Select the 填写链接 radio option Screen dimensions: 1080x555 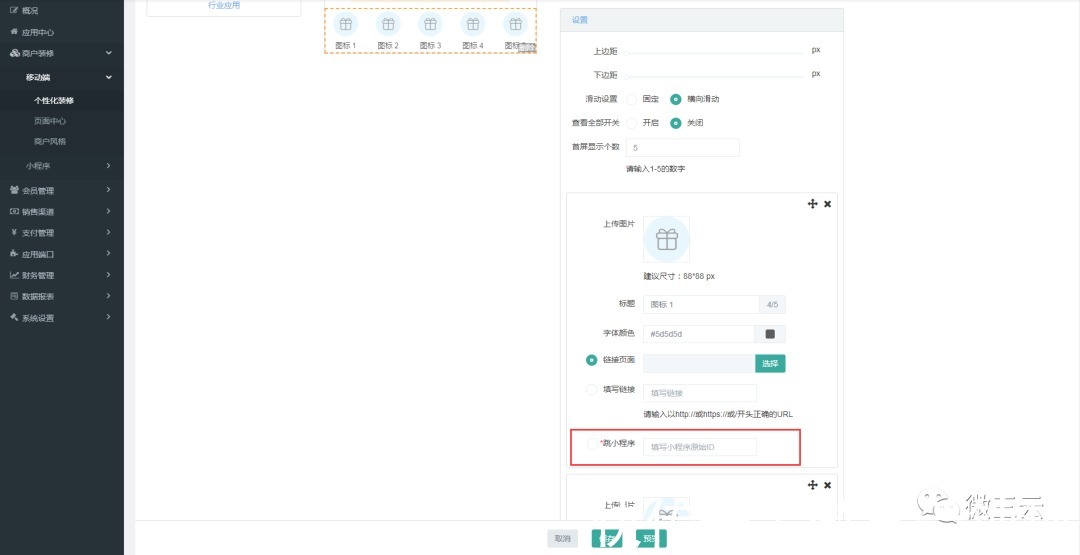592,390
